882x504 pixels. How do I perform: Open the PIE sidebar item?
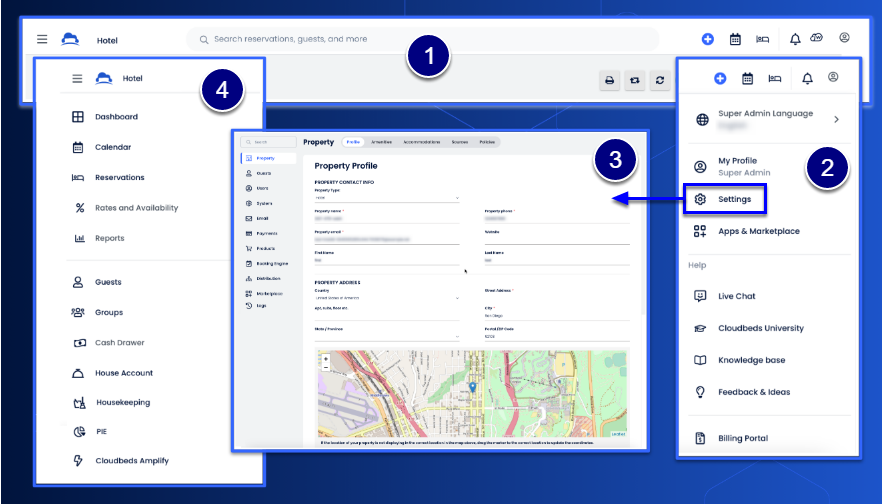102,431
